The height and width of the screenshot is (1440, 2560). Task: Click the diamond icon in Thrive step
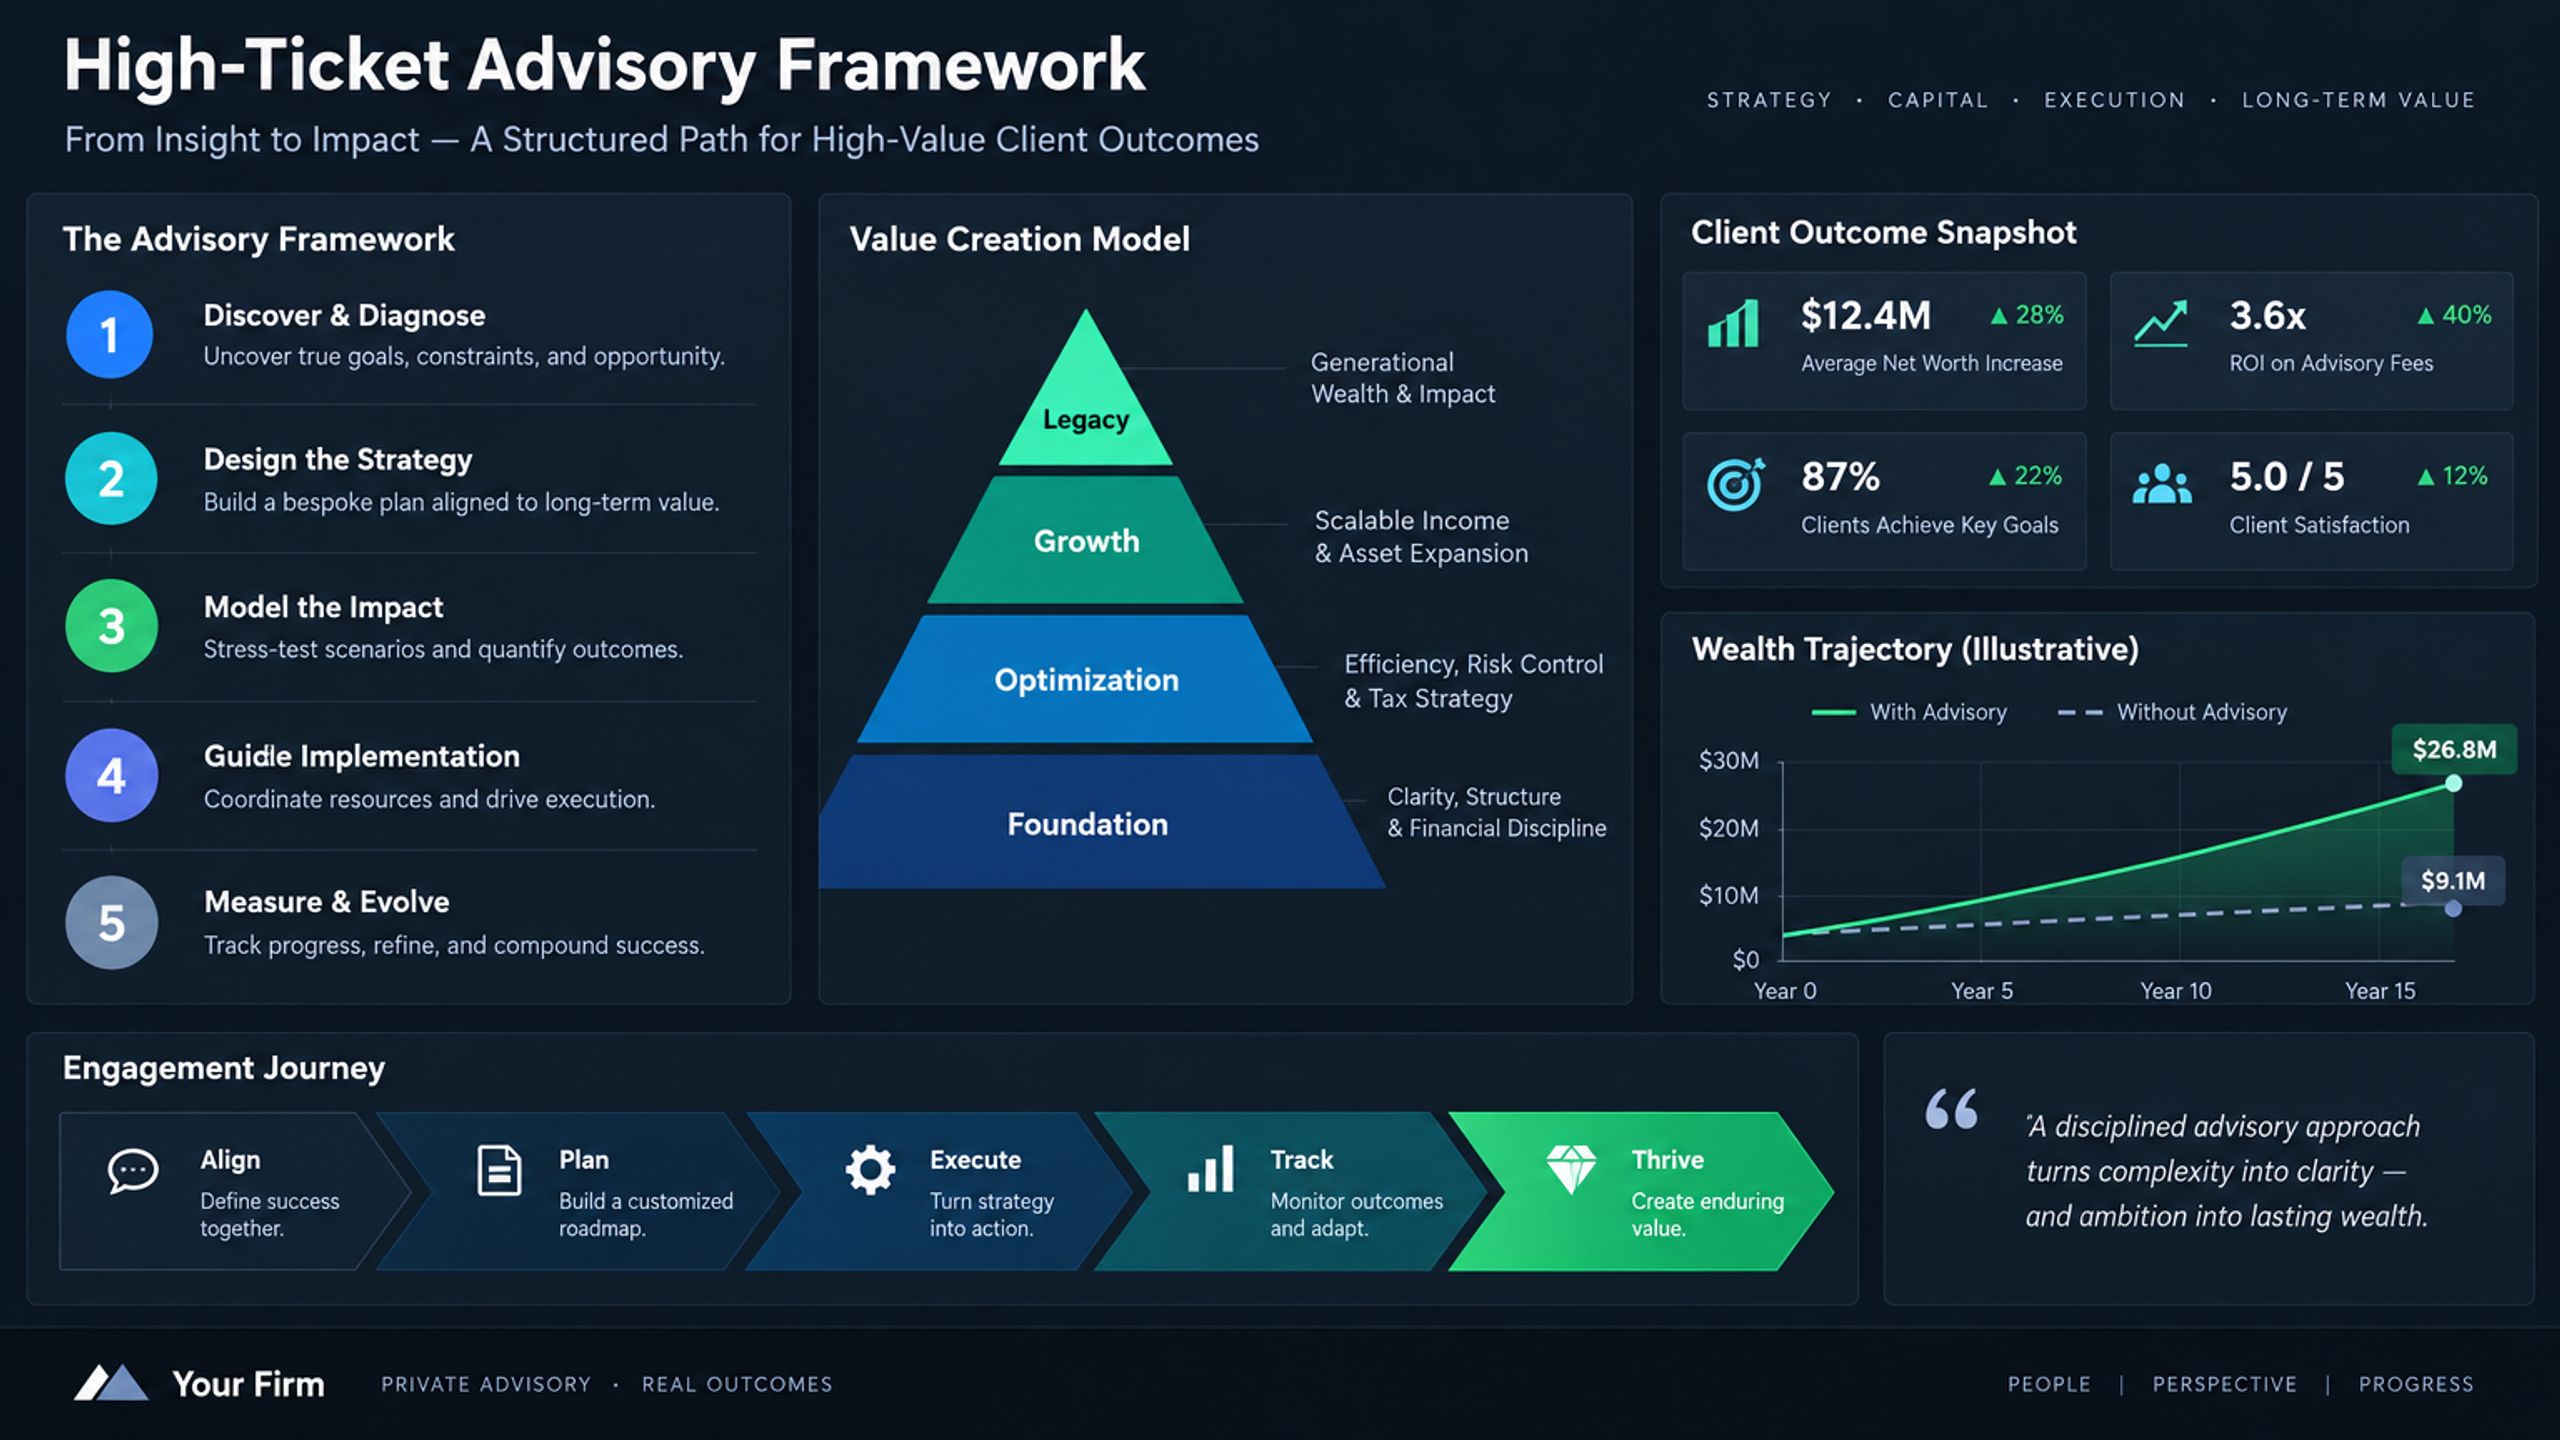click(1571, 1169)
